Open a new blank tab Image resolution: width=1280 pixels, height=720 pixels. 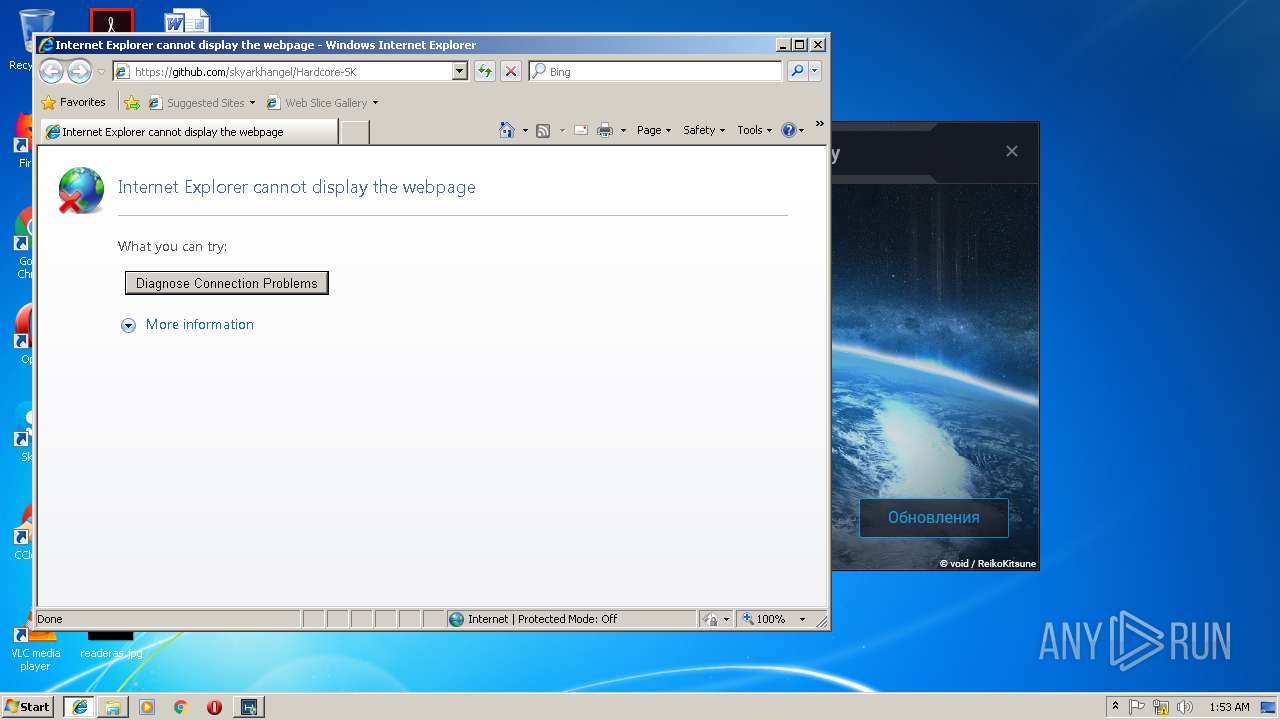[355, 132]
